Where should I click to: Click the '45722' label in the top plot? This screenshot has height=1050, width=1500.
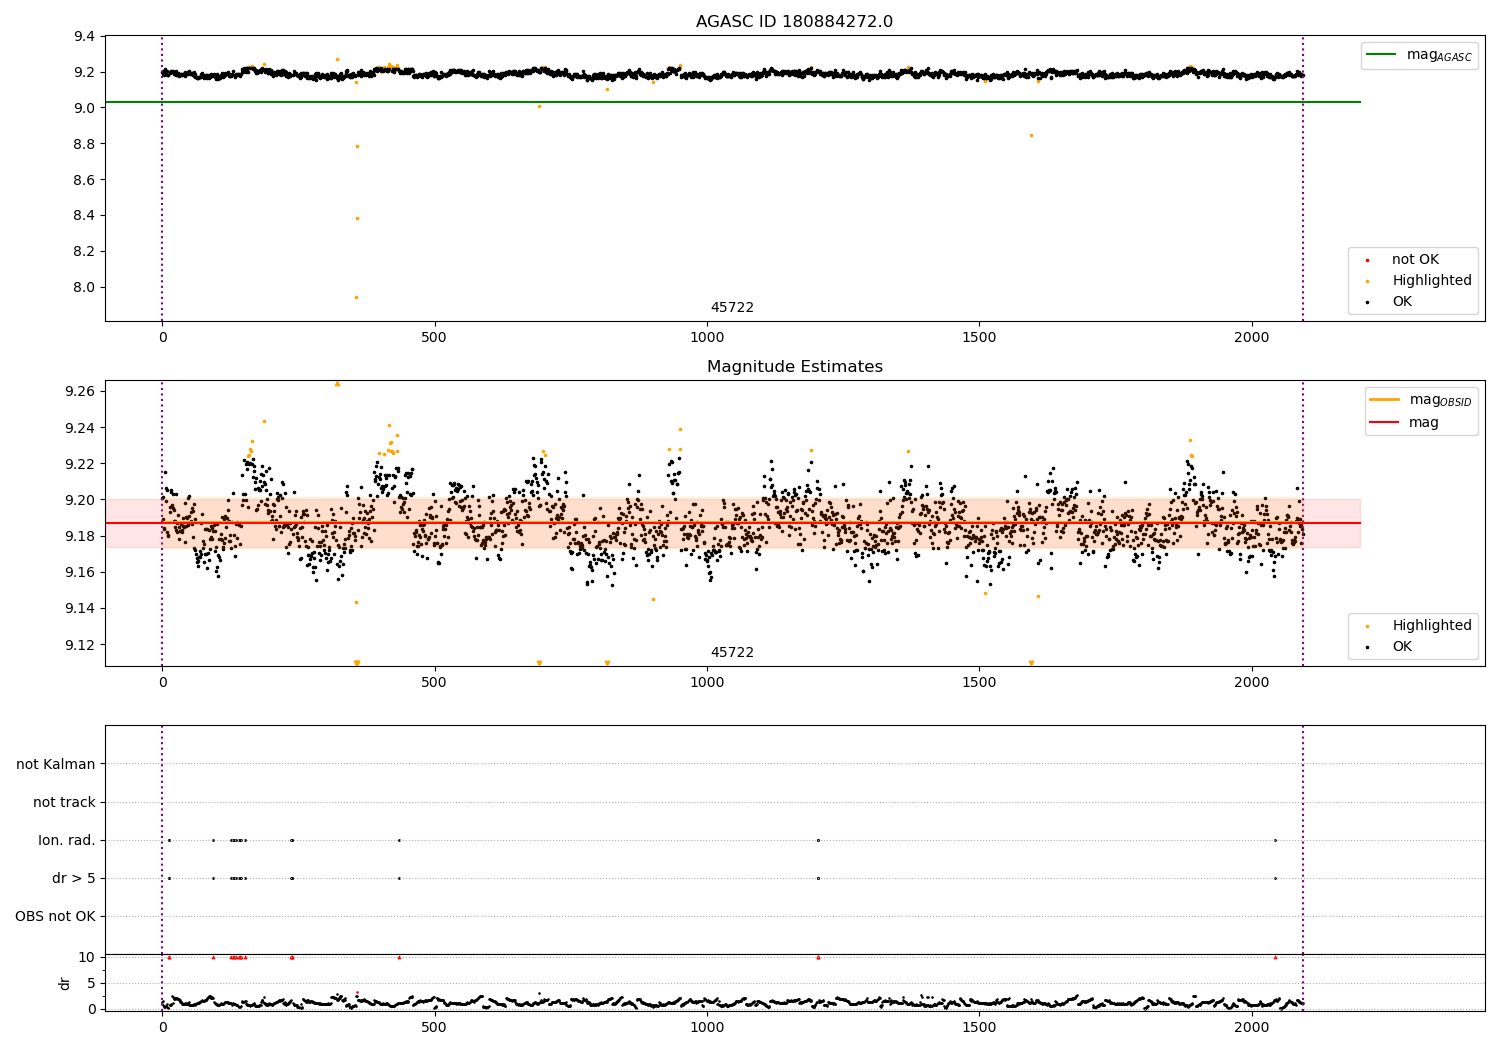pyautogui.click(x=732, y=308)
